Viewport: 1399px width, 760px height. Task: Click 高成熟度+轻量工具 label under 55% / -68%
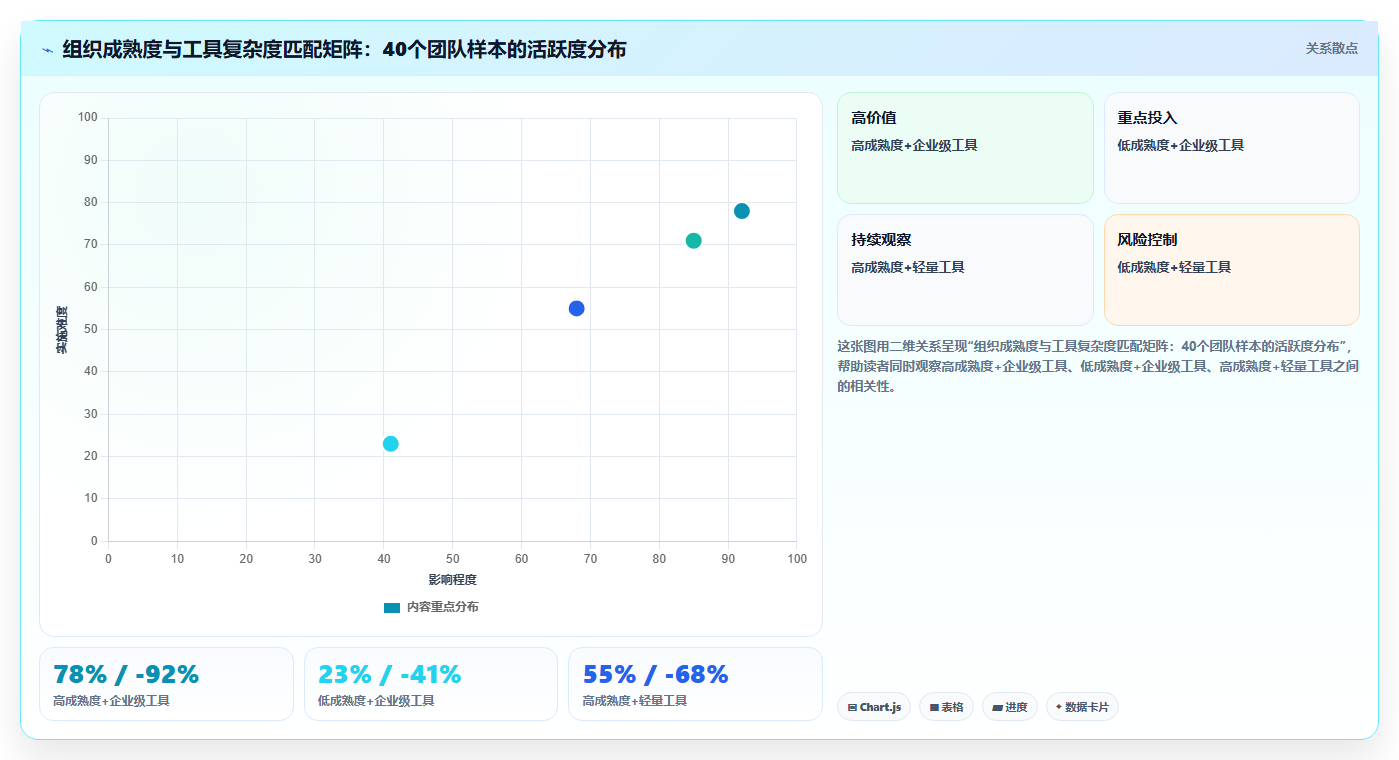click(x=635, y=701)
